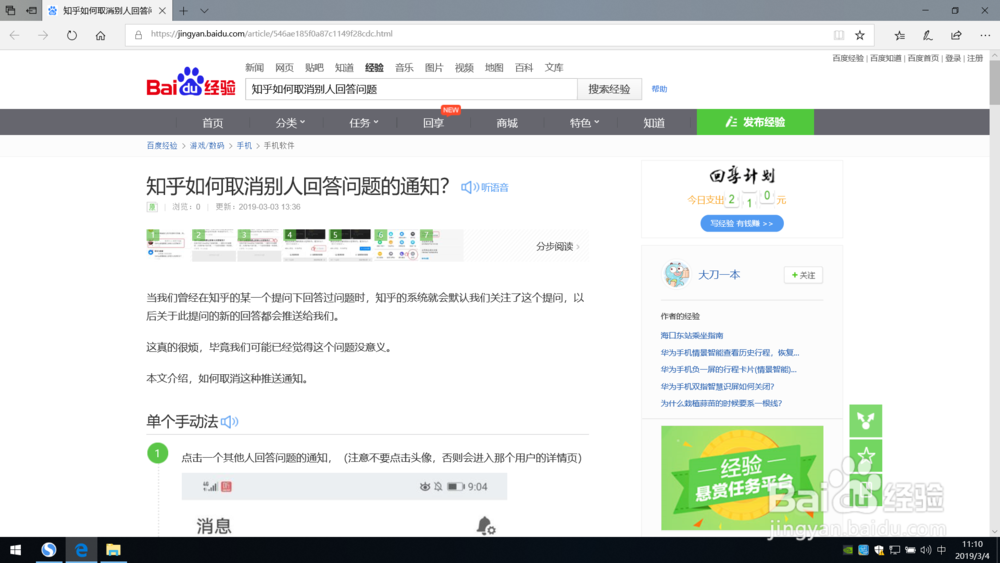Click author avatar of 大刀一本
Screen dimensions: 1000x563
[676, 275]
